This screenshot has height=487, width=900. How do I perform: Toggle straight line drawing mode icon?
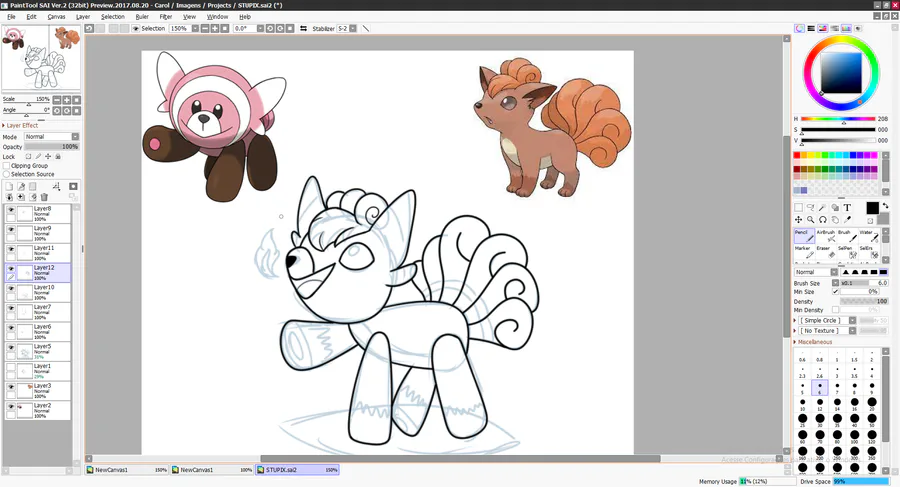point(366,28)
